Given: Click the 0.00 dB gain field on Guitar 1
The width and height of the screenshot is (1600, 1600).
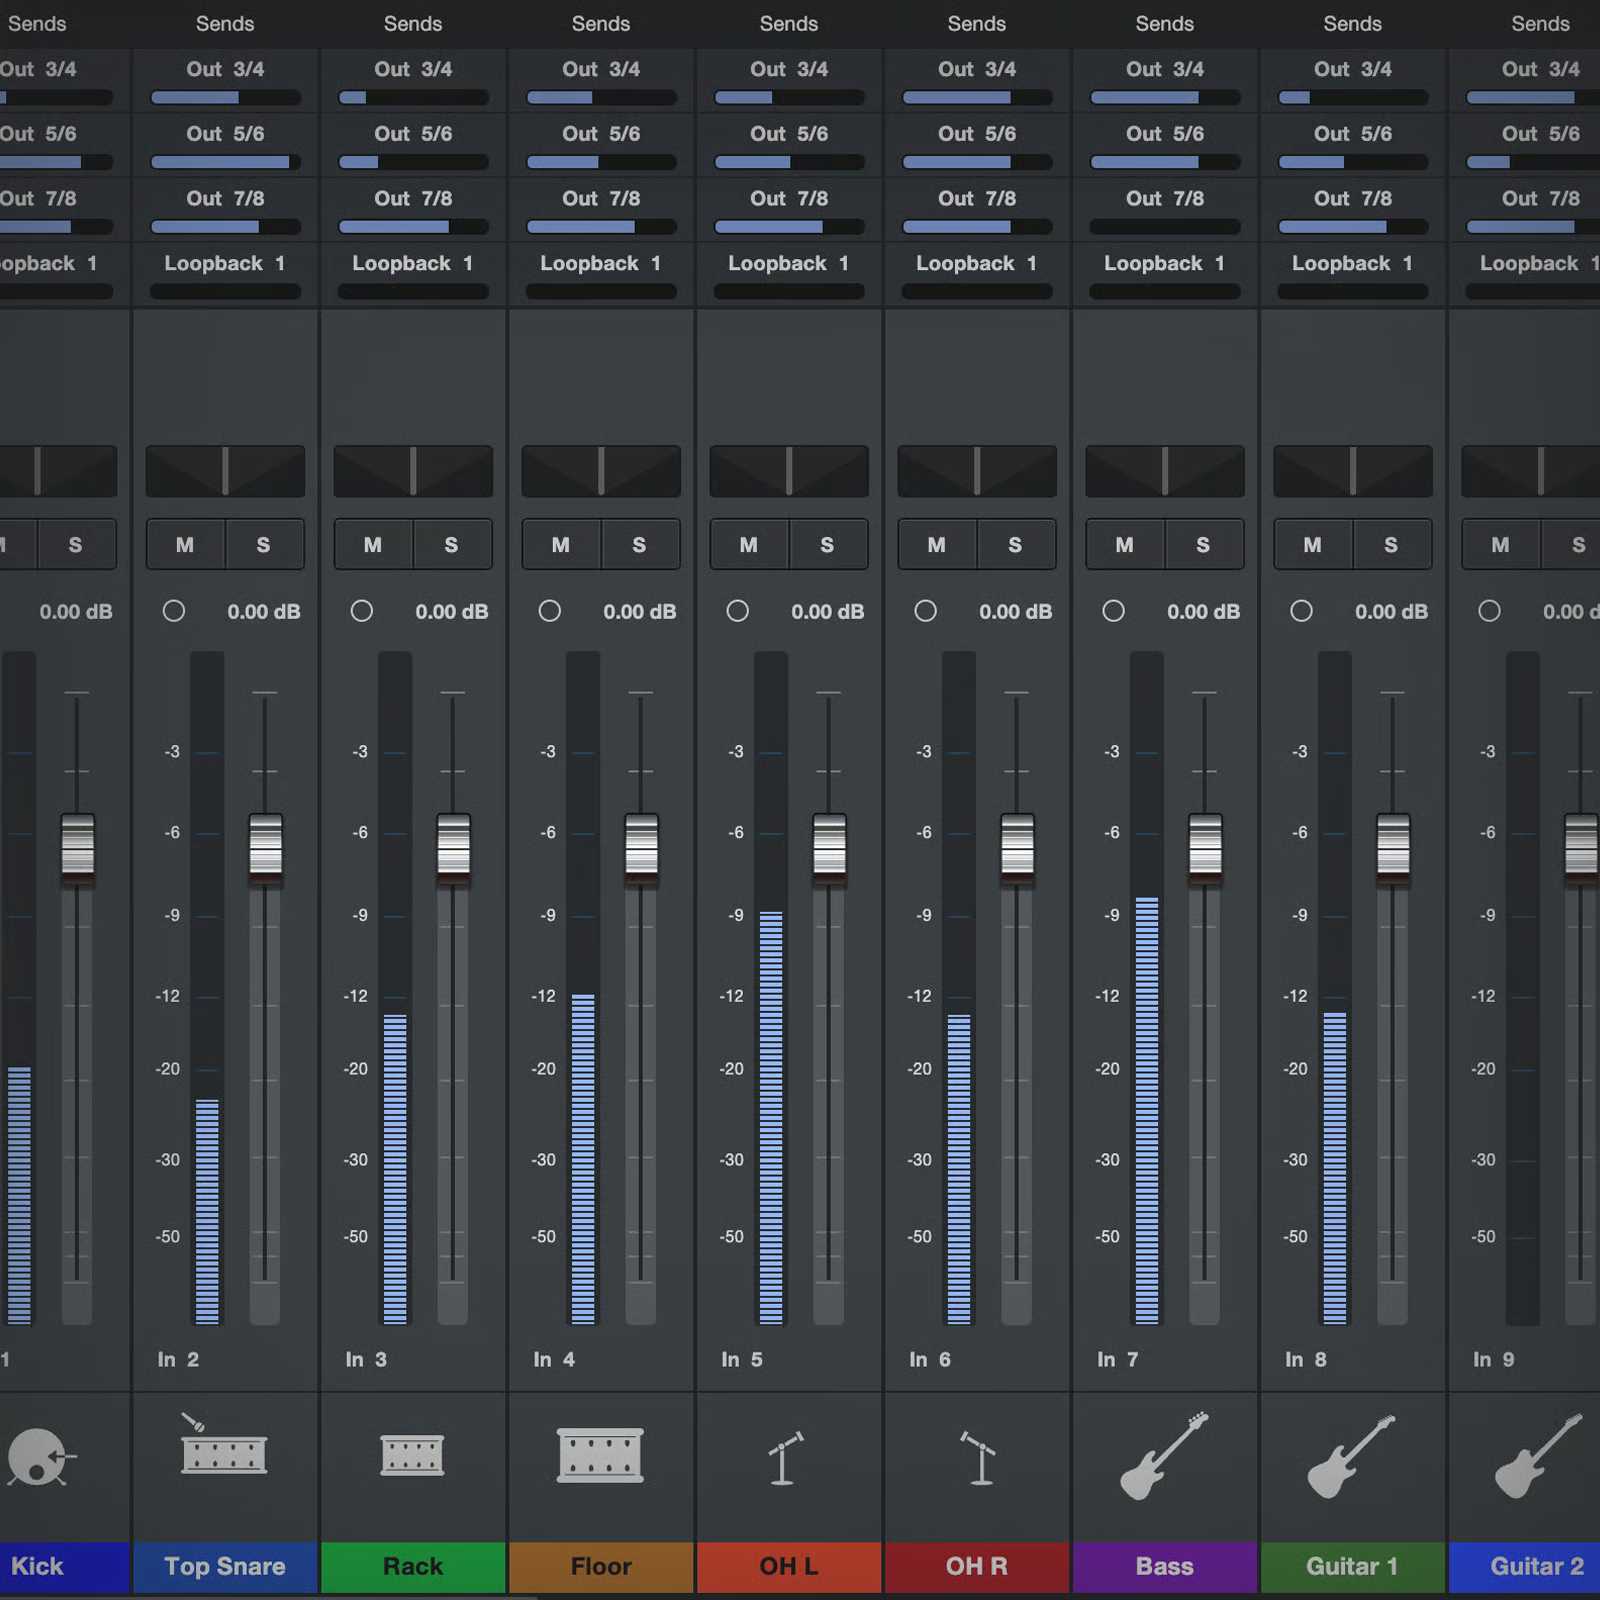Looking at the screenshot, I should pyautogui.click(x=1390, y=612).
